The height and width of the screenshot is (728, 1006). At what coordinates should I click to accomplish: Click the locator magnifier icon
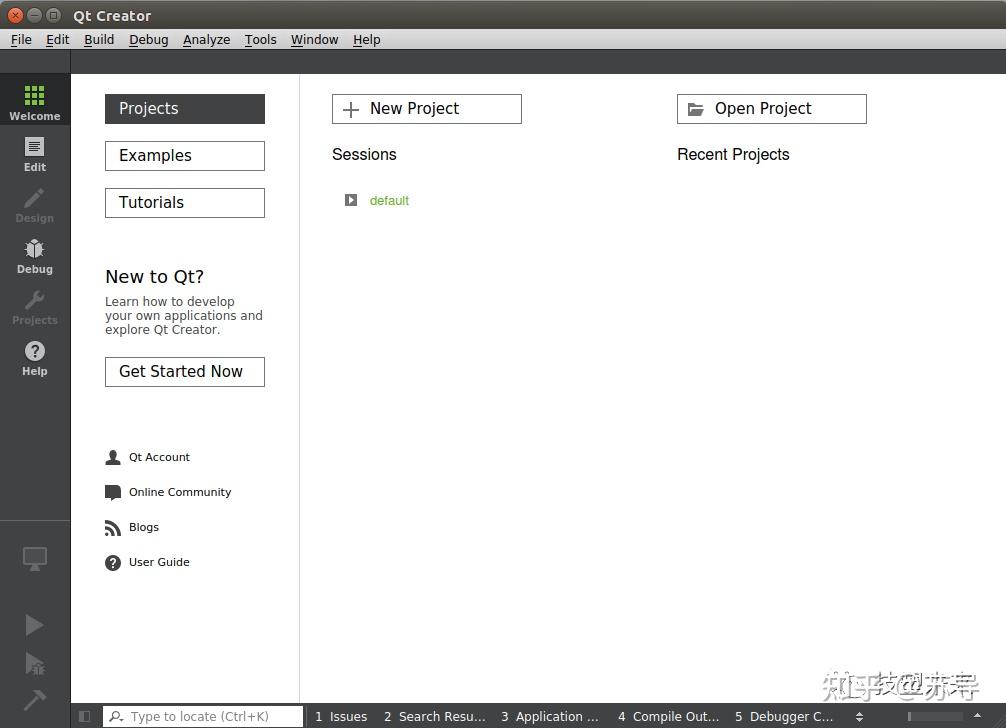(x=116, y=716)
